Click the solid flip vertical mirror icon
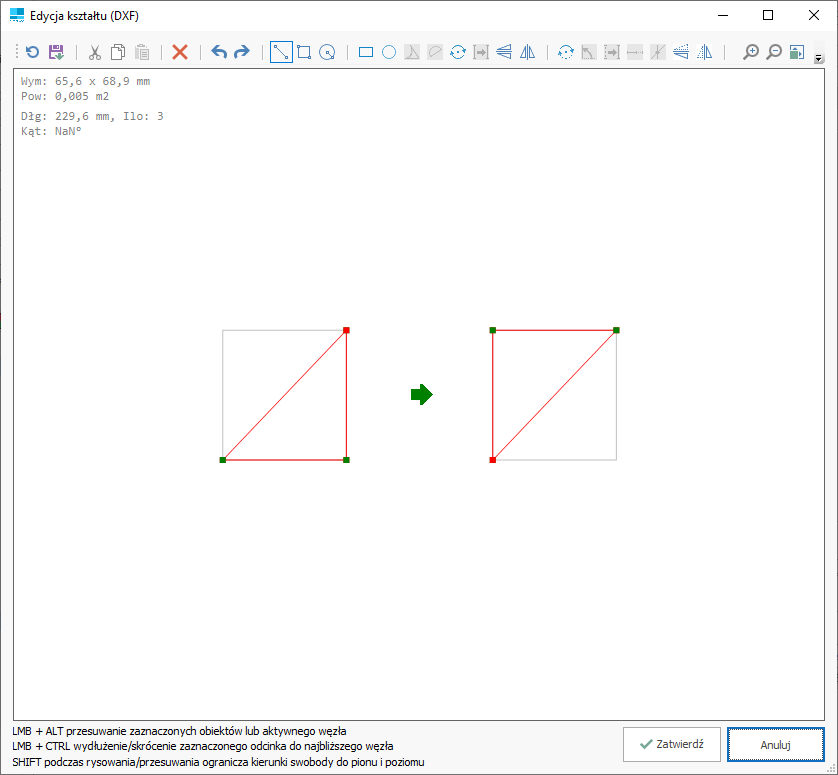 [504, 52]
